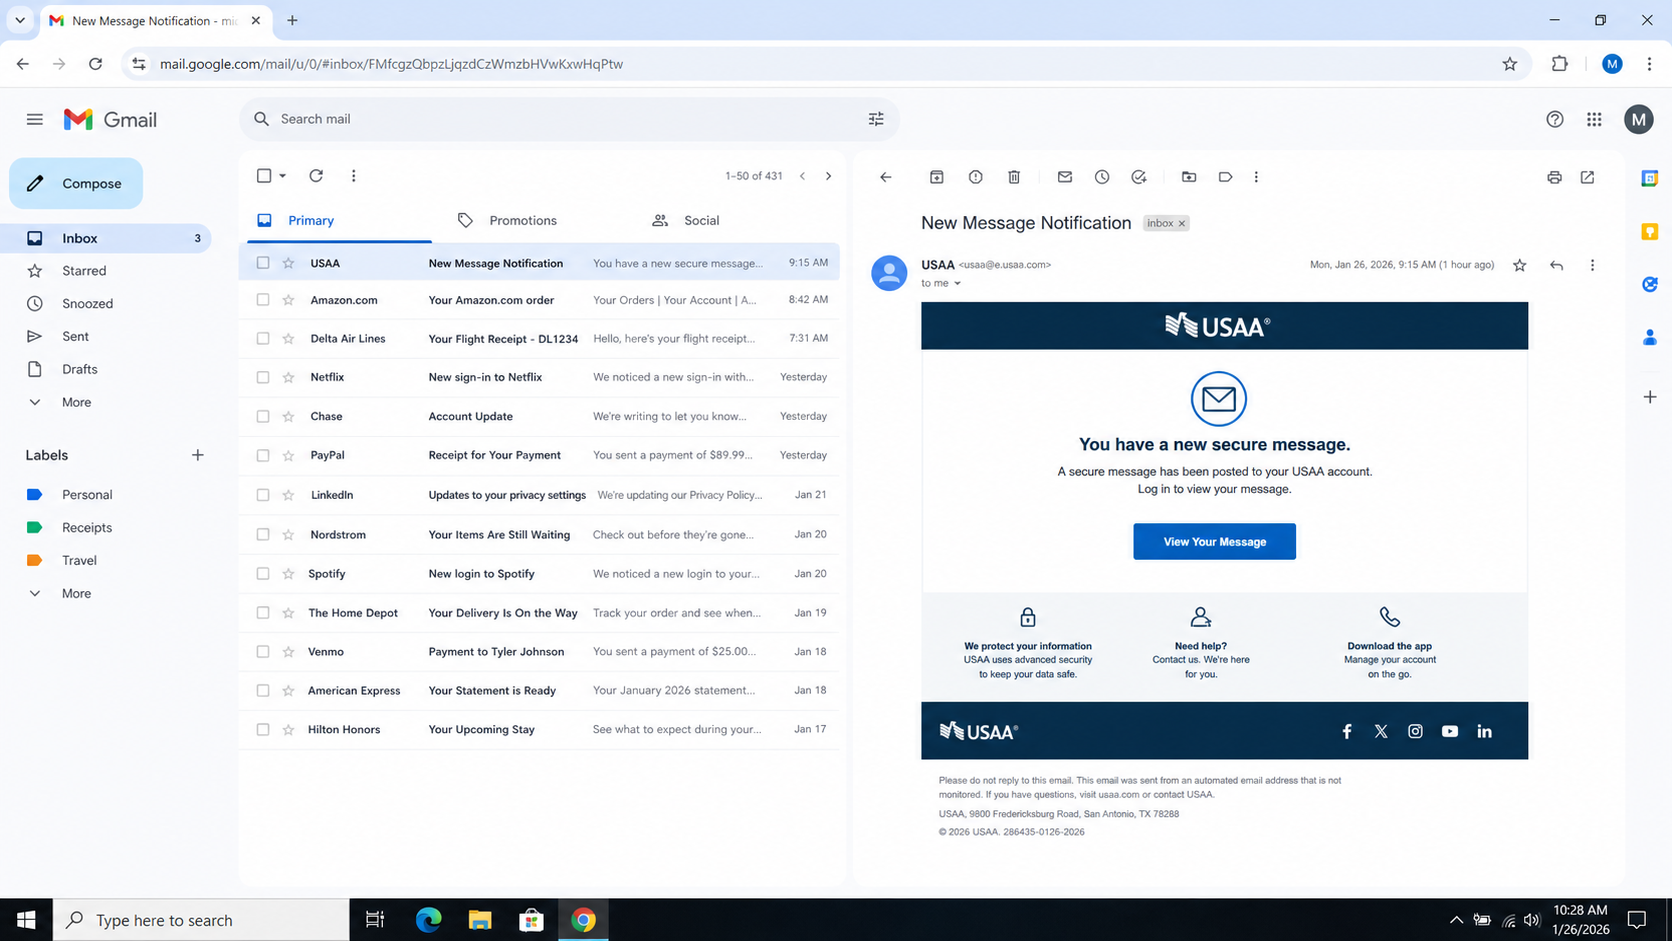This screenshot has height=941, width=1672.
Task: Open select-all dropdown arrow
Action: pyautogui.click(x=283, y=176)
